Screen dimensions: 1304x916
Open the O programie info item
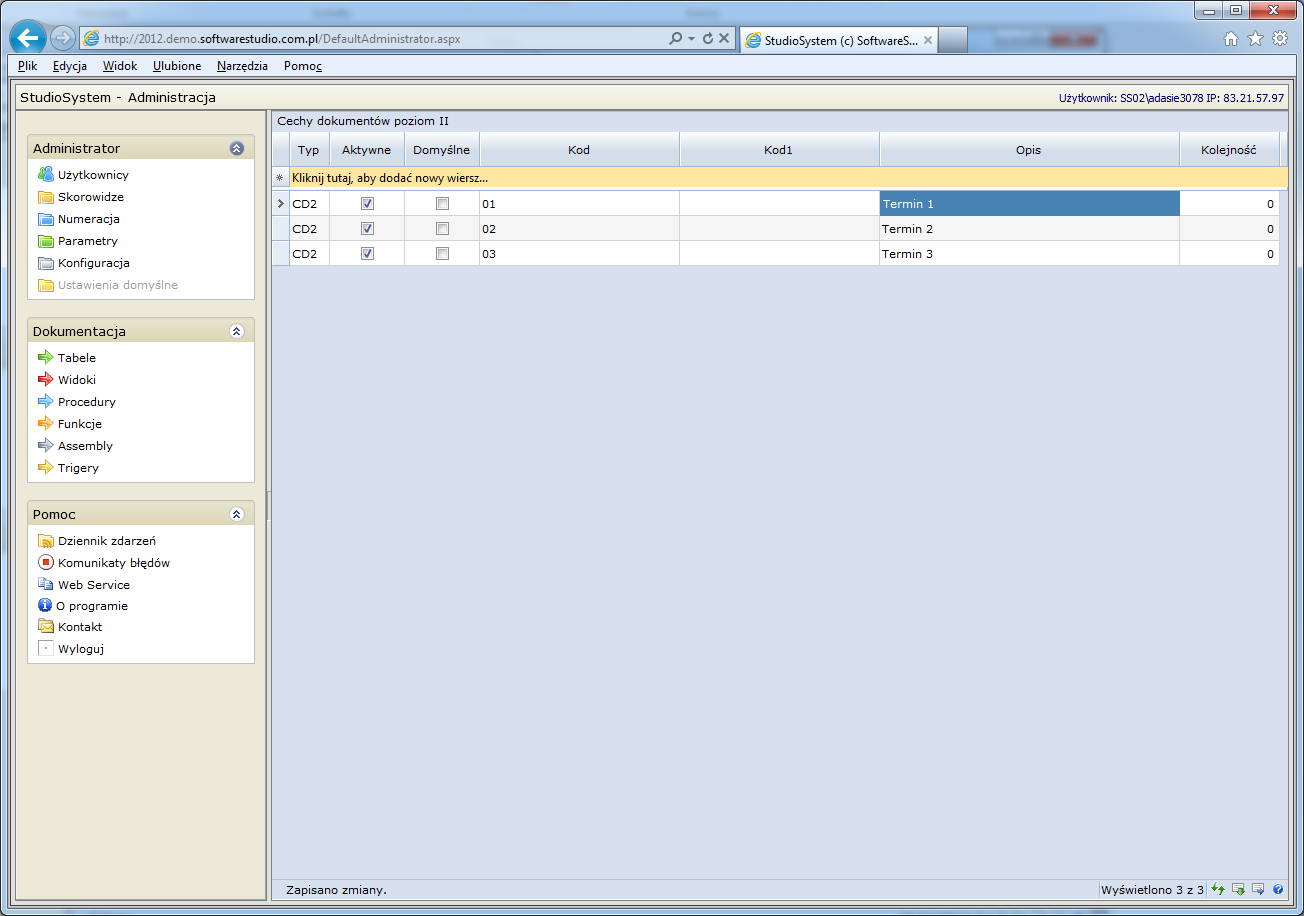click(91, 606)
